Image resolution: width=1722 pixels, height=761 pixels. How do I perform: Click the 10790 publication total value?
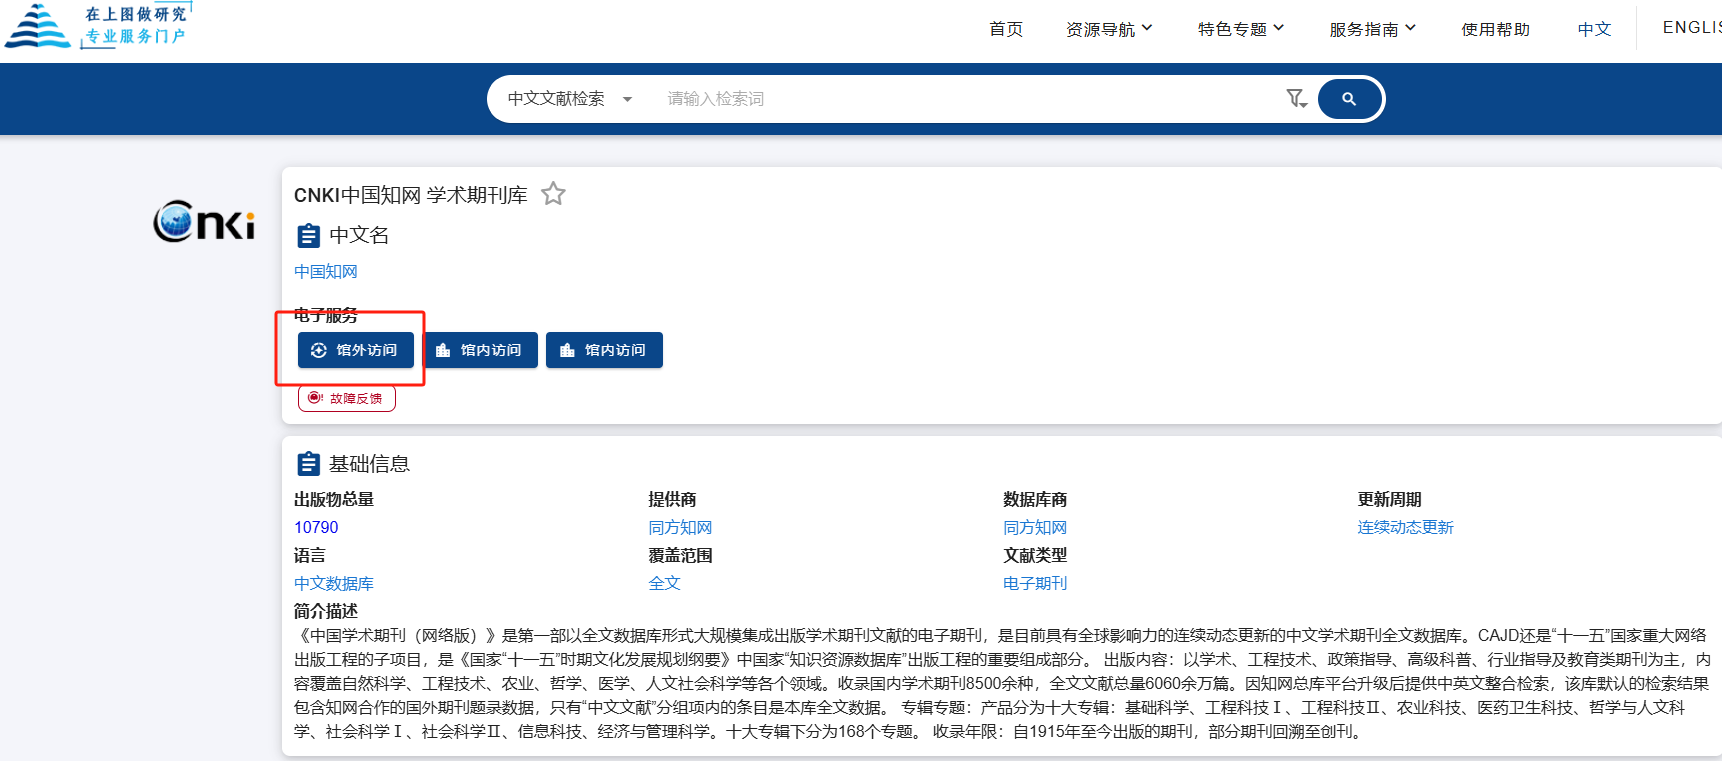(316, 527)
